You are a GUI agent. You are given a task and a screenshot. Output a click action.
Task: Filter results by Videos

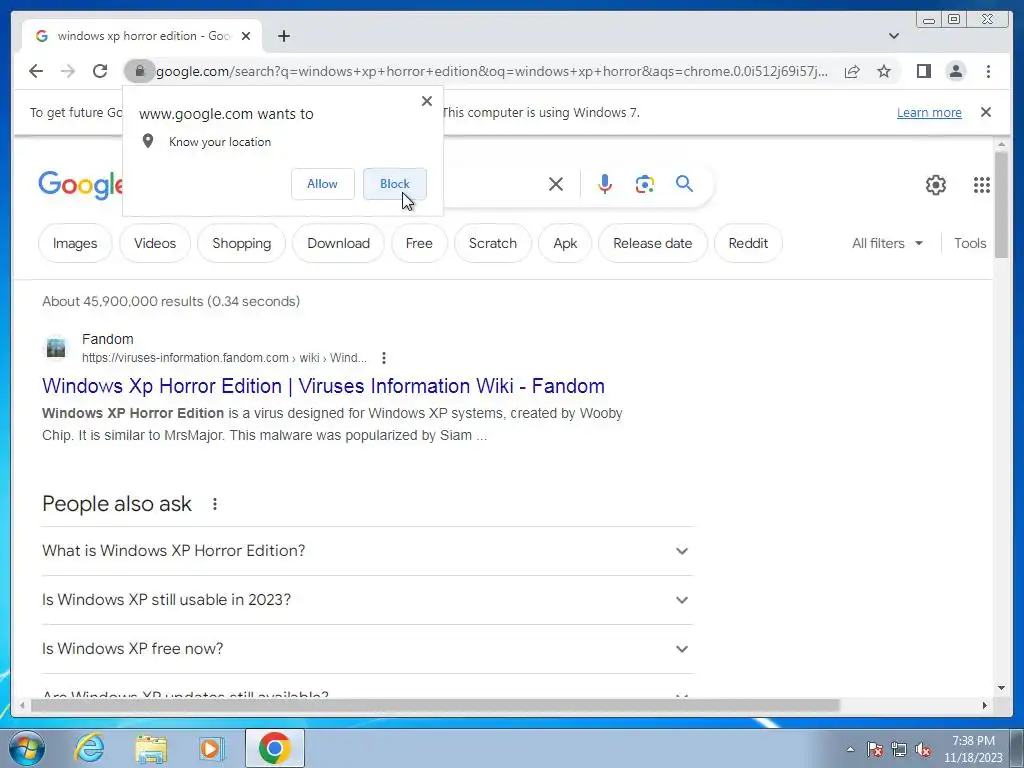155,243
